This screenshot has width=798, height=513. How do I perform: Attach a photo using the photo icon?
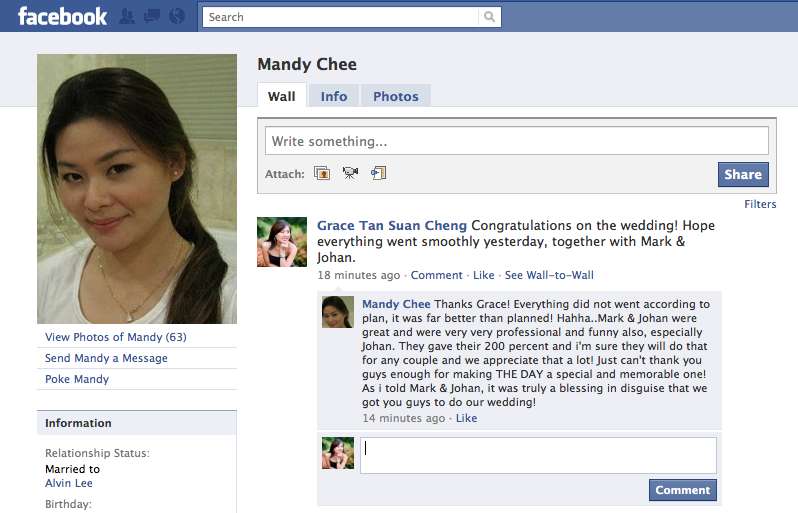[322, 174]
